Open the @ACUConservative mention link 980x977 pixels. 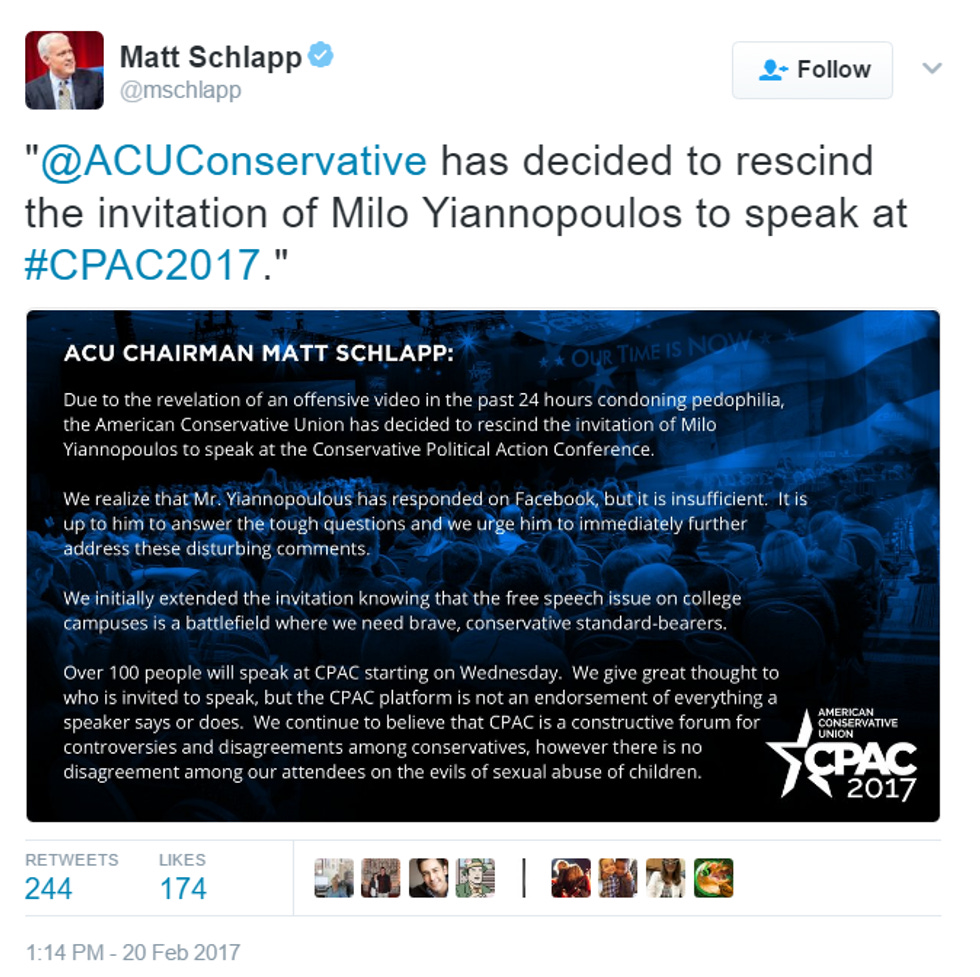pyautogui.click(x=234, y=161)
